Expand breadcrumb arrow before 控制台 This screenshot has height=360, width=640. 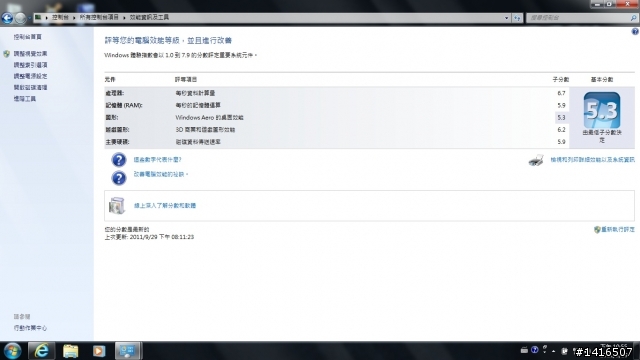47,18
